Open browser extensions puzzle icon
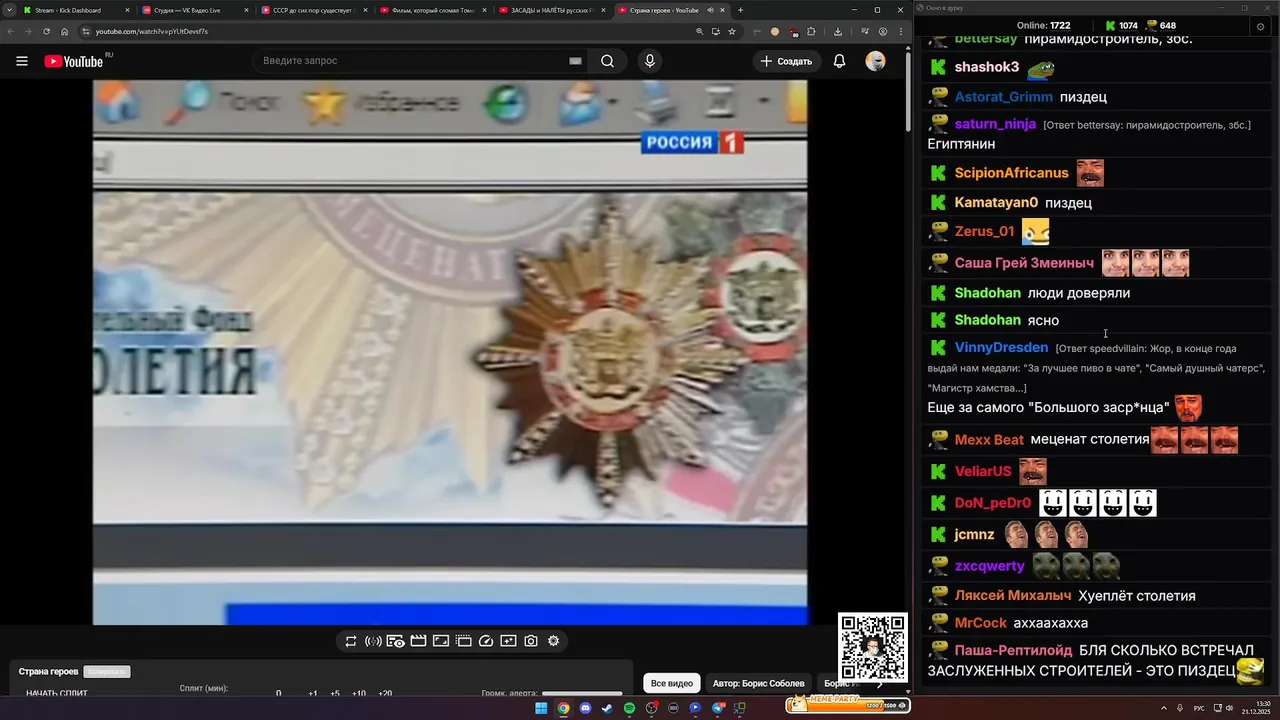Viewport: 1280px width, 720px height. tap(811, 31)
